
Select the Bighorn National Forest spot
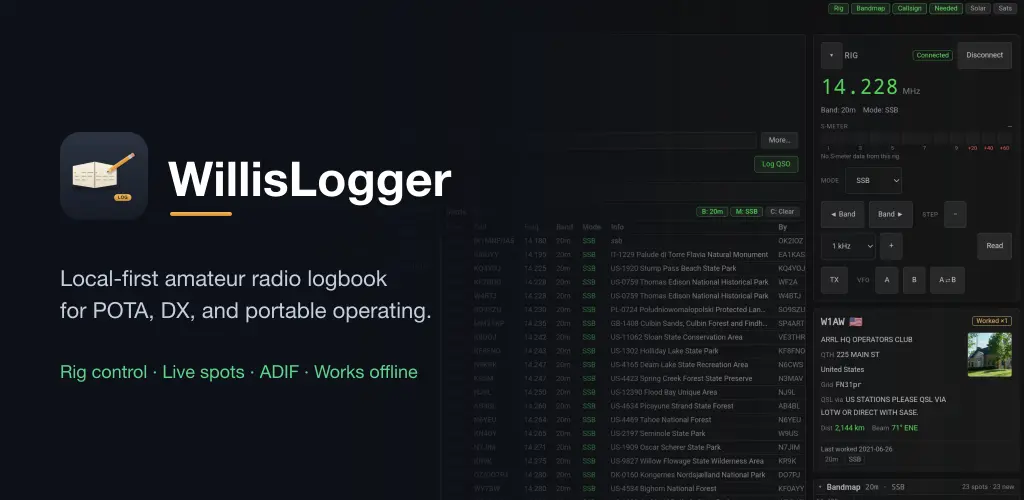tap(626, 488)
